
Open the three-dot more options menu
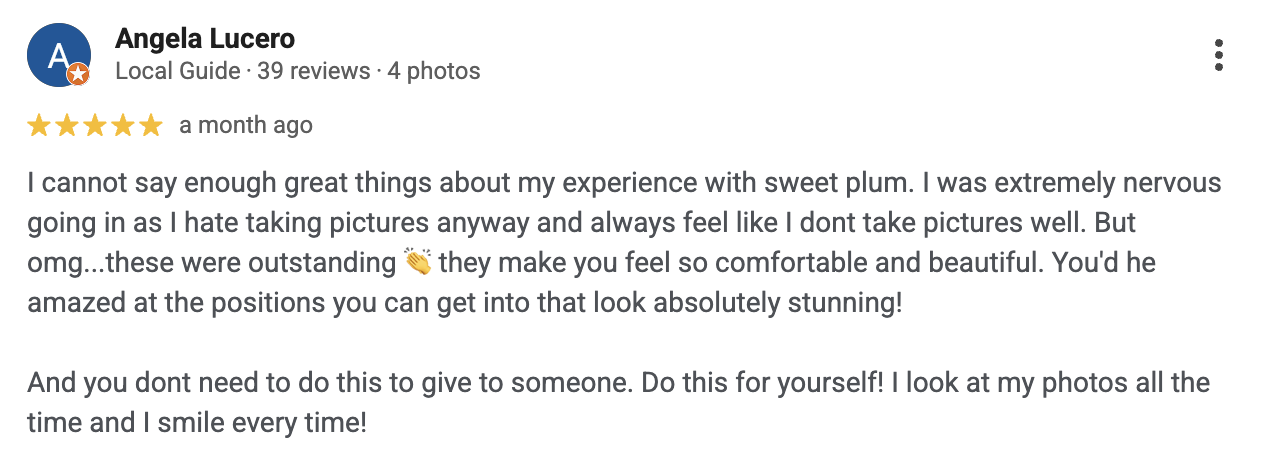pyautogui.click(x=1218, y=55)
